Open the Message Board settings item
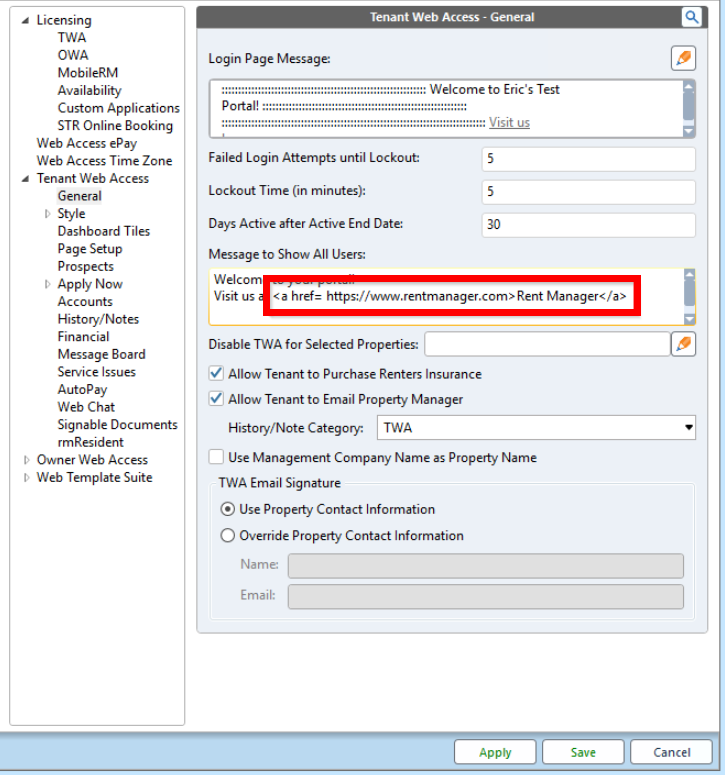 click(x=101, y=354)
